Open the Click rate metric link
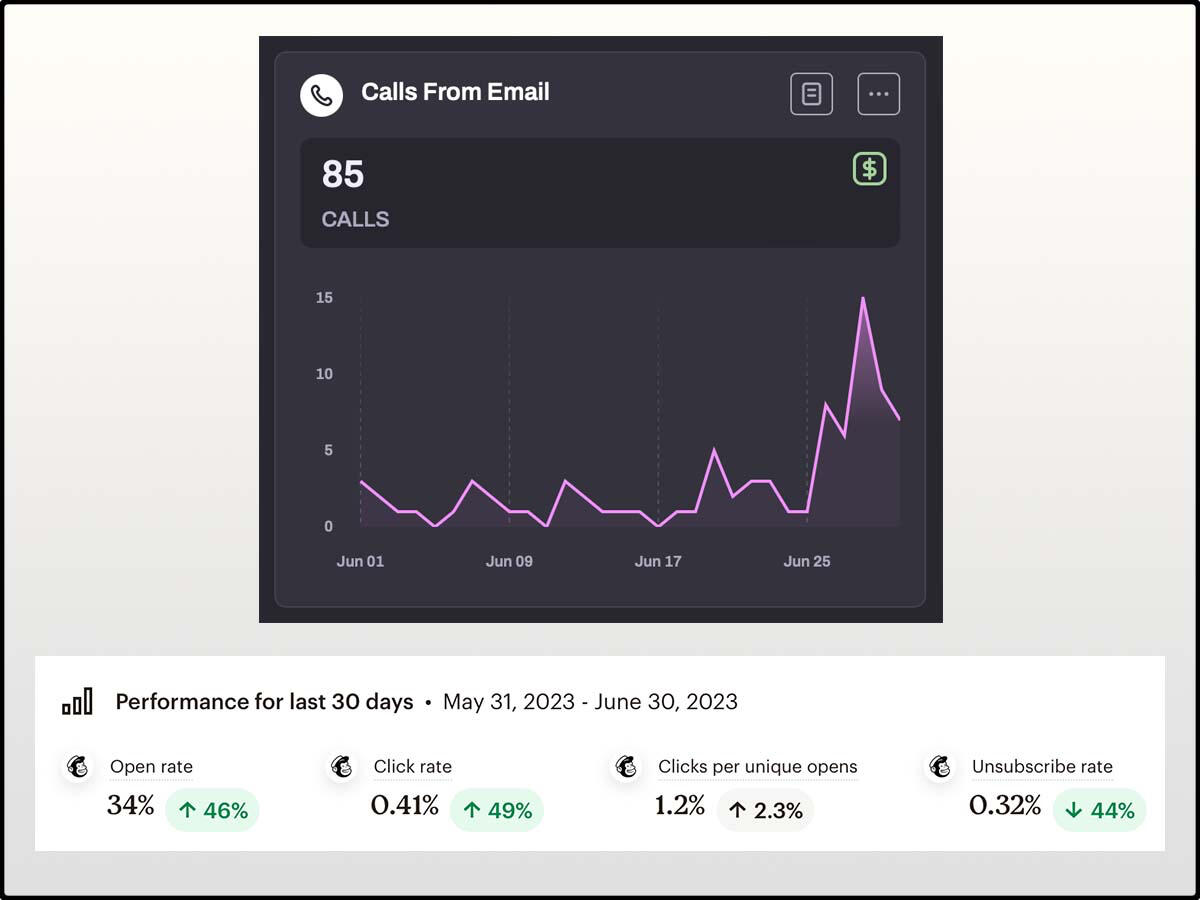The height and width of the screenshot is (900, 1200). (x=412, y=767)
